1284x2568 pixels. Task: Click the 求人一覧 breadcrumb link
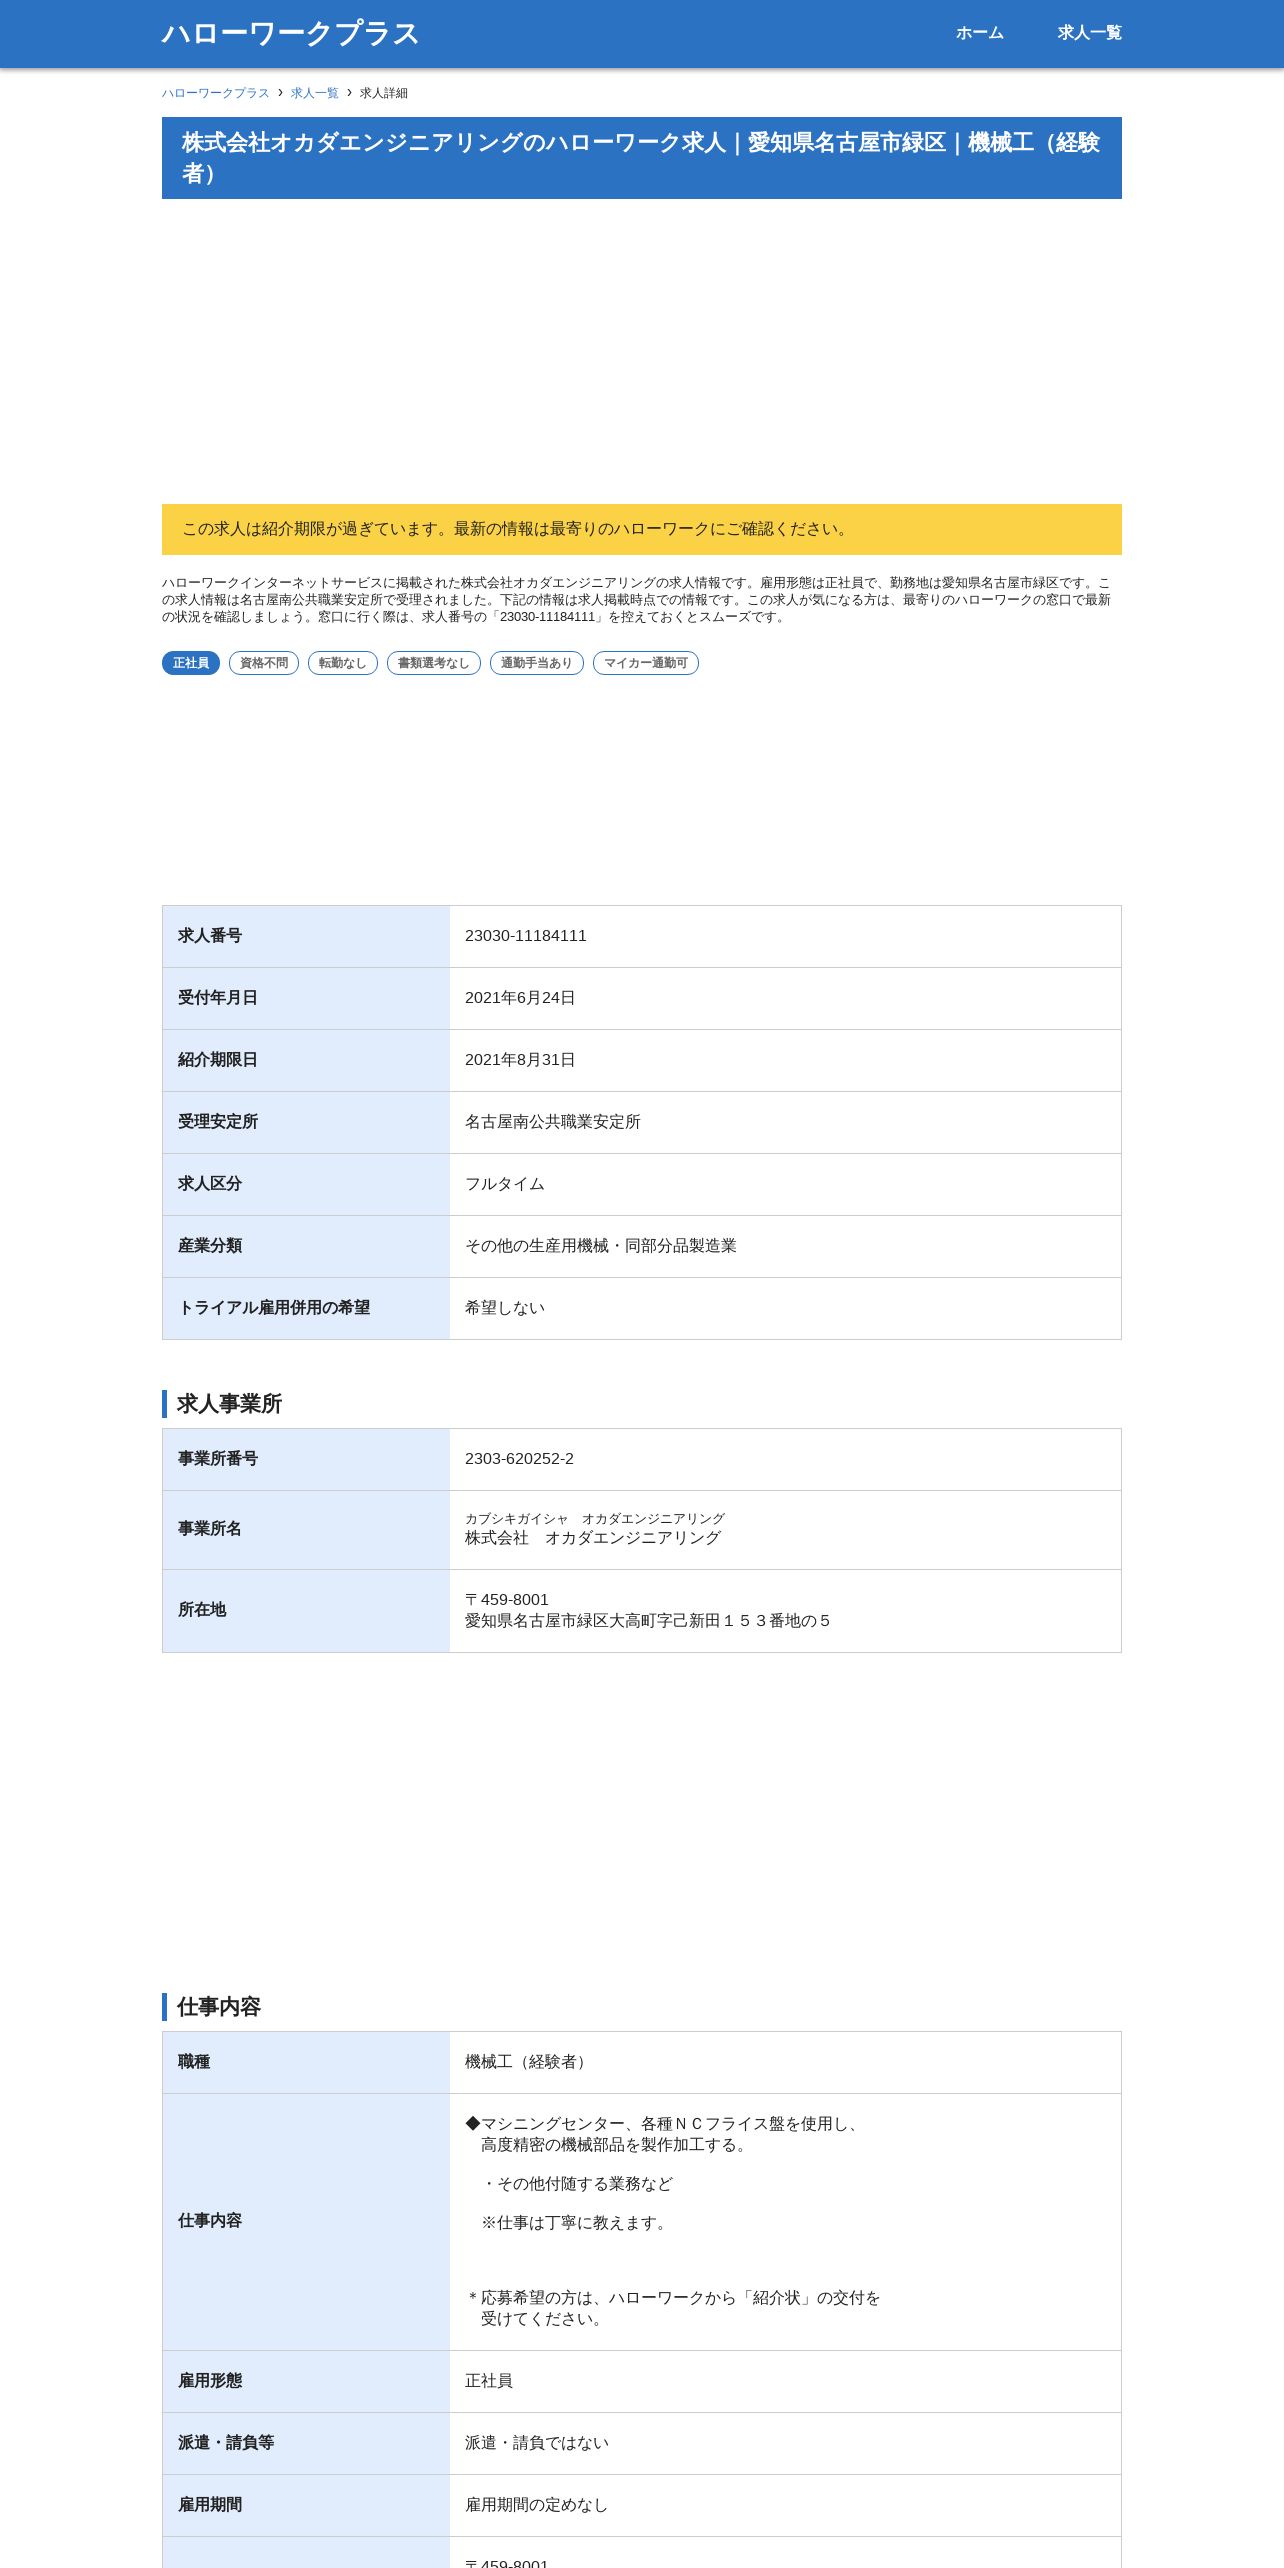point(315,93)
